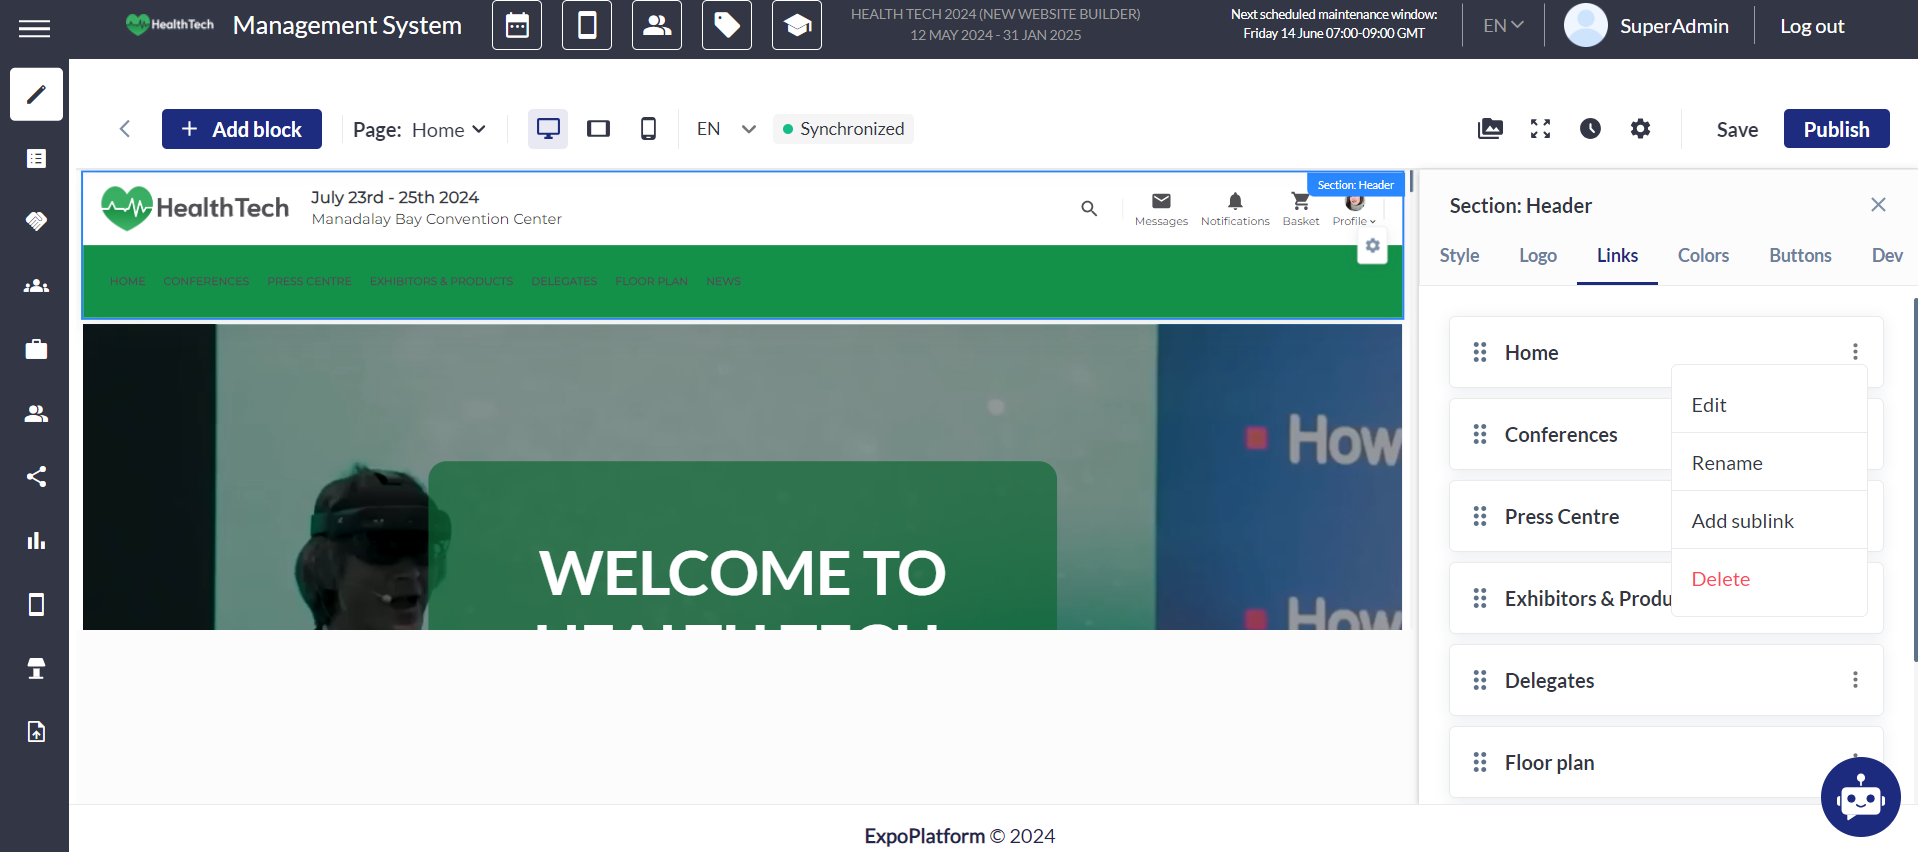
Task: Select the Floor plan link item
Action: point(1666,762)
